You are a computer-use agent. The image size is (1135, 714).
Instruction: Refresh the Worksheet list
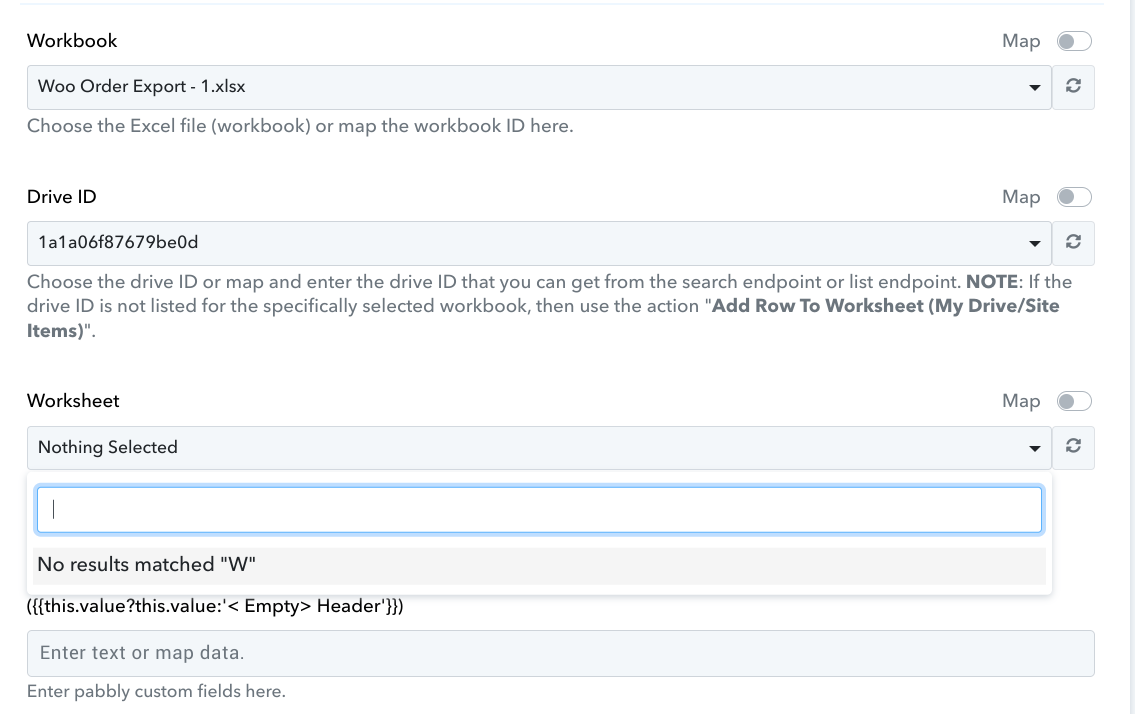[x=1073, y=447]
